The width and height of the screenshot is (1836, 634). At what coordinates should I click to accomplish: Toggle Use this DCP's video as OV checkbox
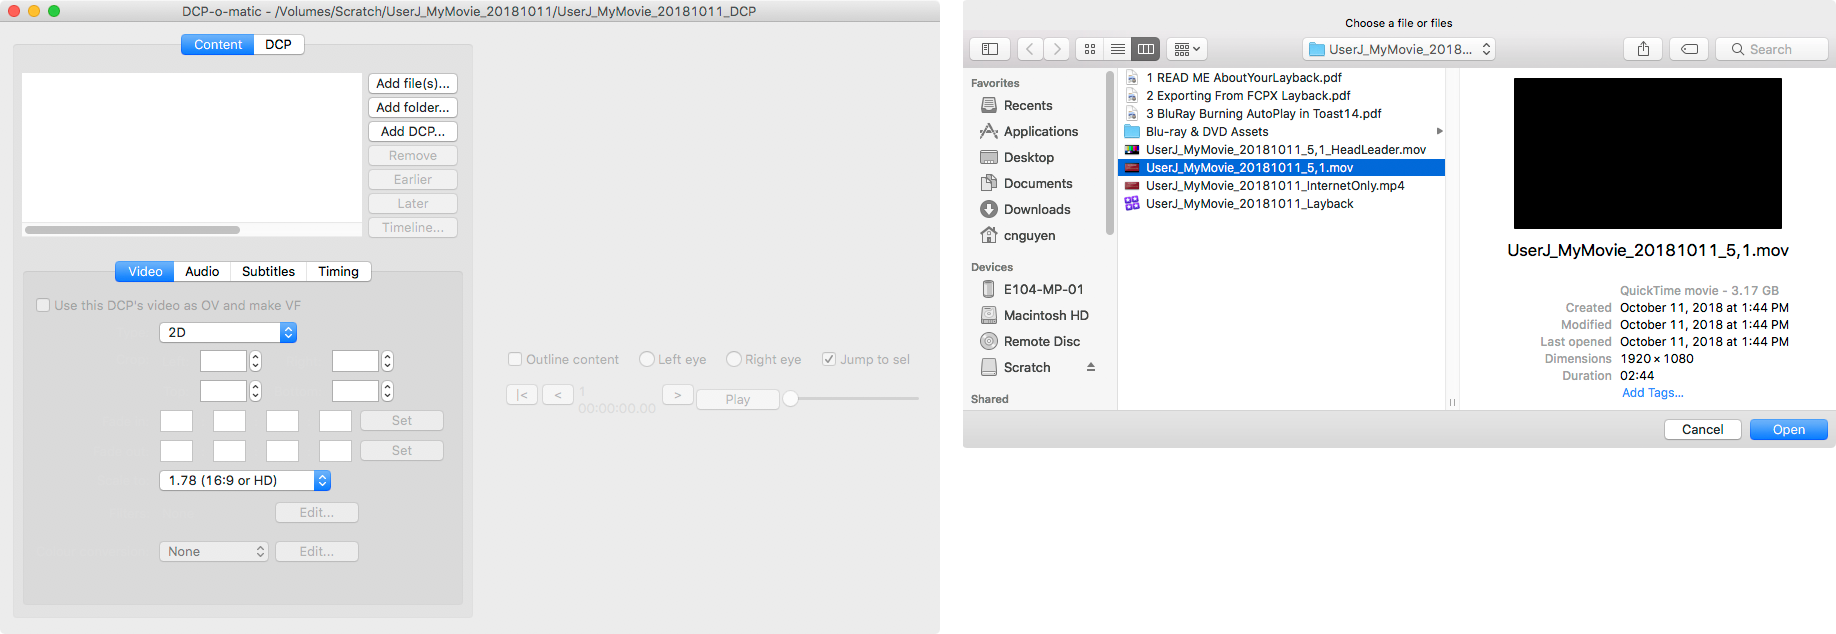(43, 305)
